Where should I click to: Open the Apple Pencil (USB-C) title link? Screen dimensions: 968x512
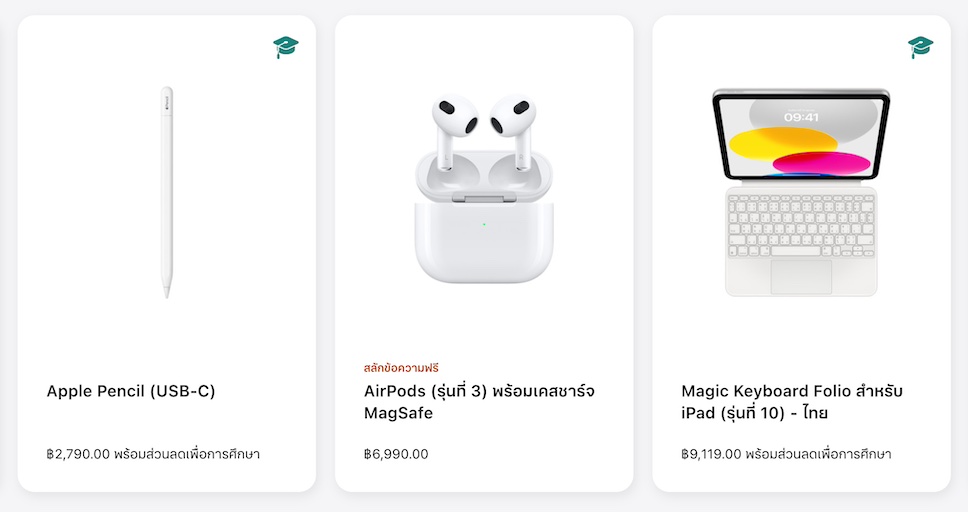131,391
